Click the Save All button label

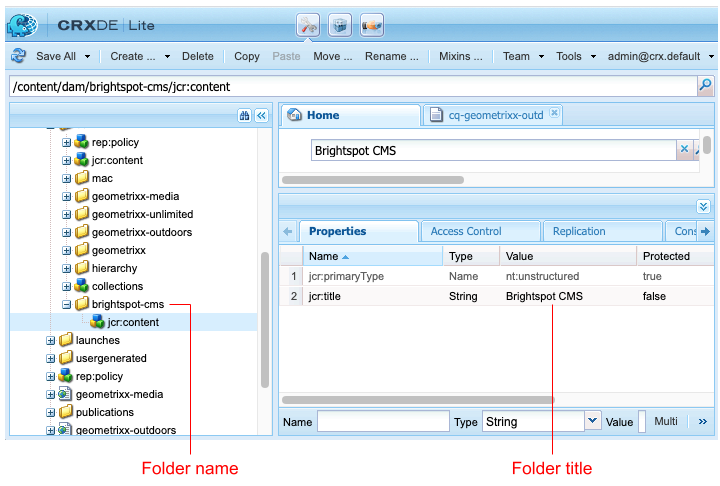click(x=56, y=56)
